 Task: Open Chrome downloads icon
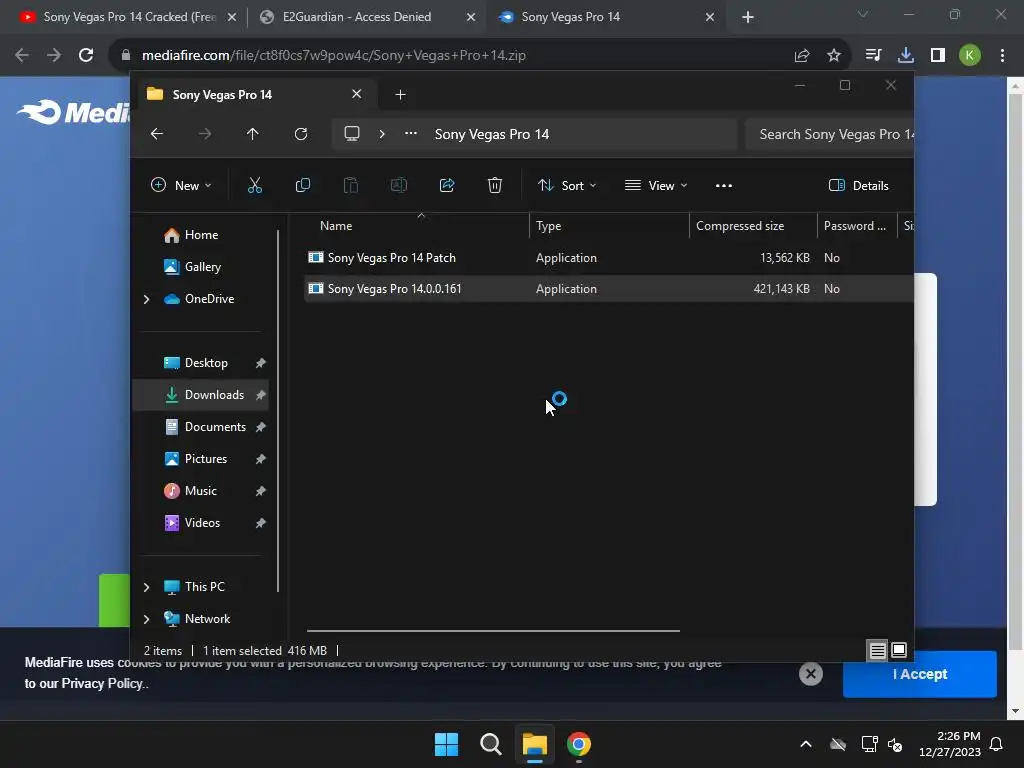905,56
